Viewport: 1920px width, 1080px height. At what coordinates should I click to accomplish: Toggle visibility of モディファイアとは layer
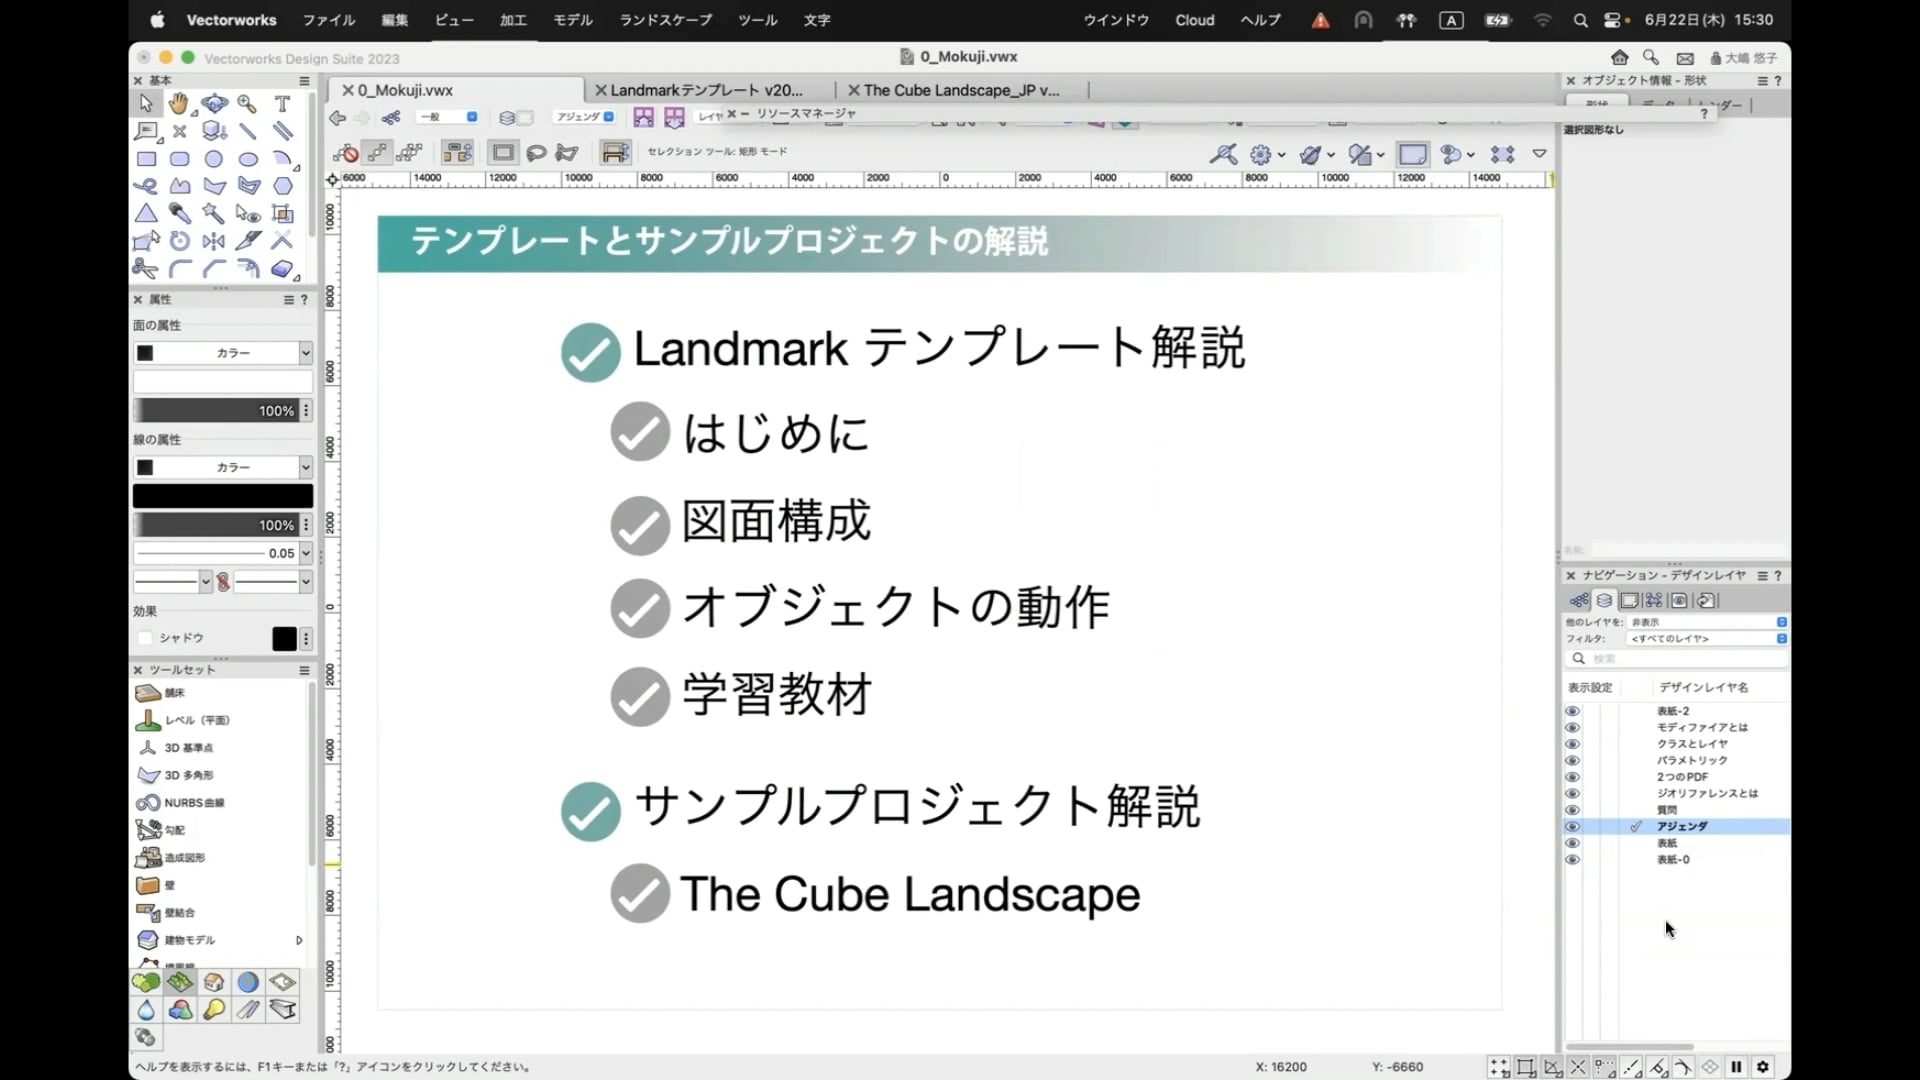pyautogui.click(x=1572, y=728)
